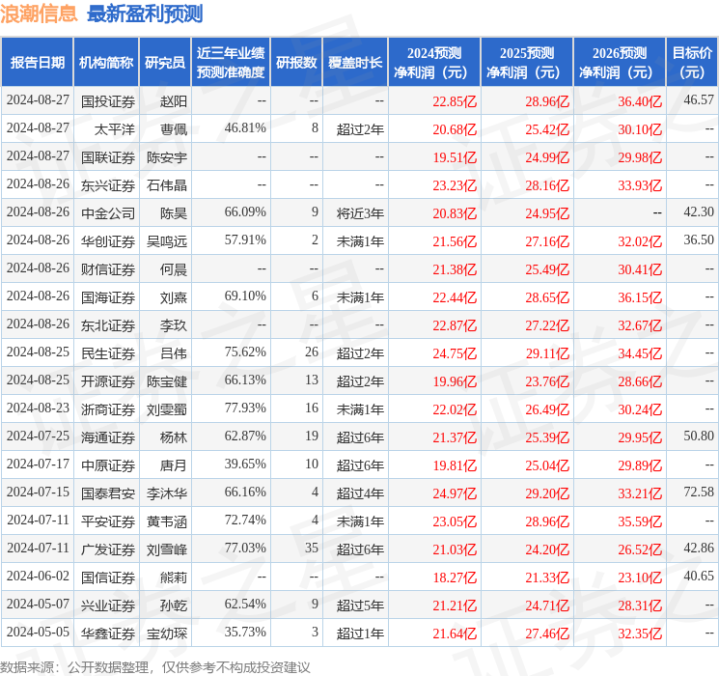Click the 广发证券 institution cell
This screenshot has width=719, height=676.
pyautogui.click(x=108, y=549)
